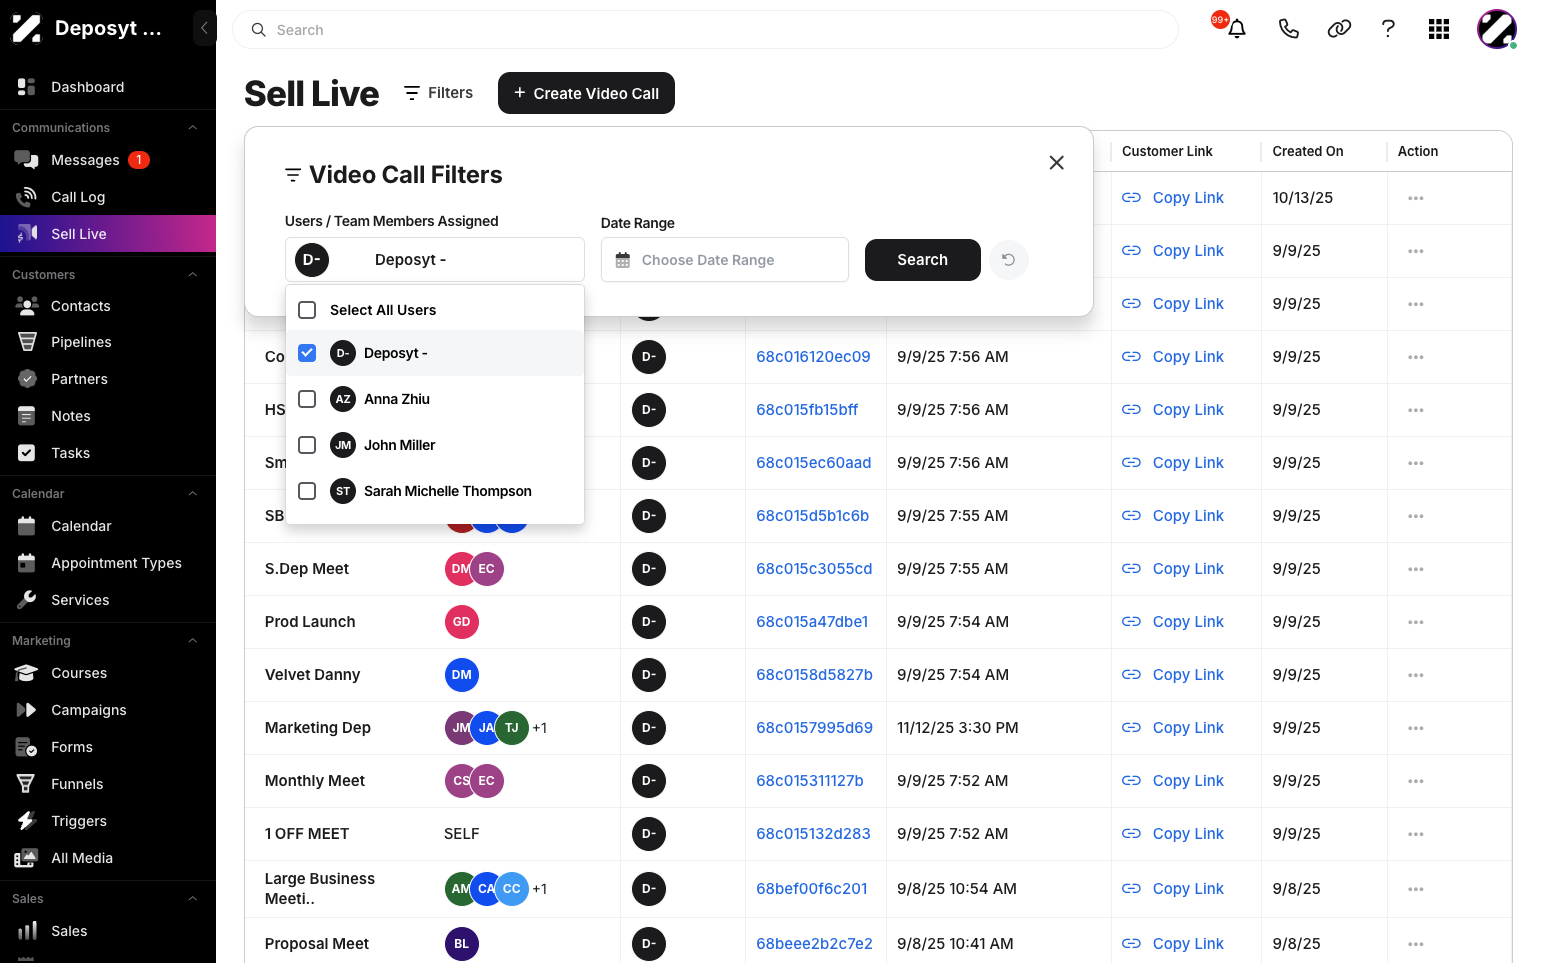1541x963 pixels.
Task: Click the Deposyt logo in sidebar
Action: pos(26,28)
